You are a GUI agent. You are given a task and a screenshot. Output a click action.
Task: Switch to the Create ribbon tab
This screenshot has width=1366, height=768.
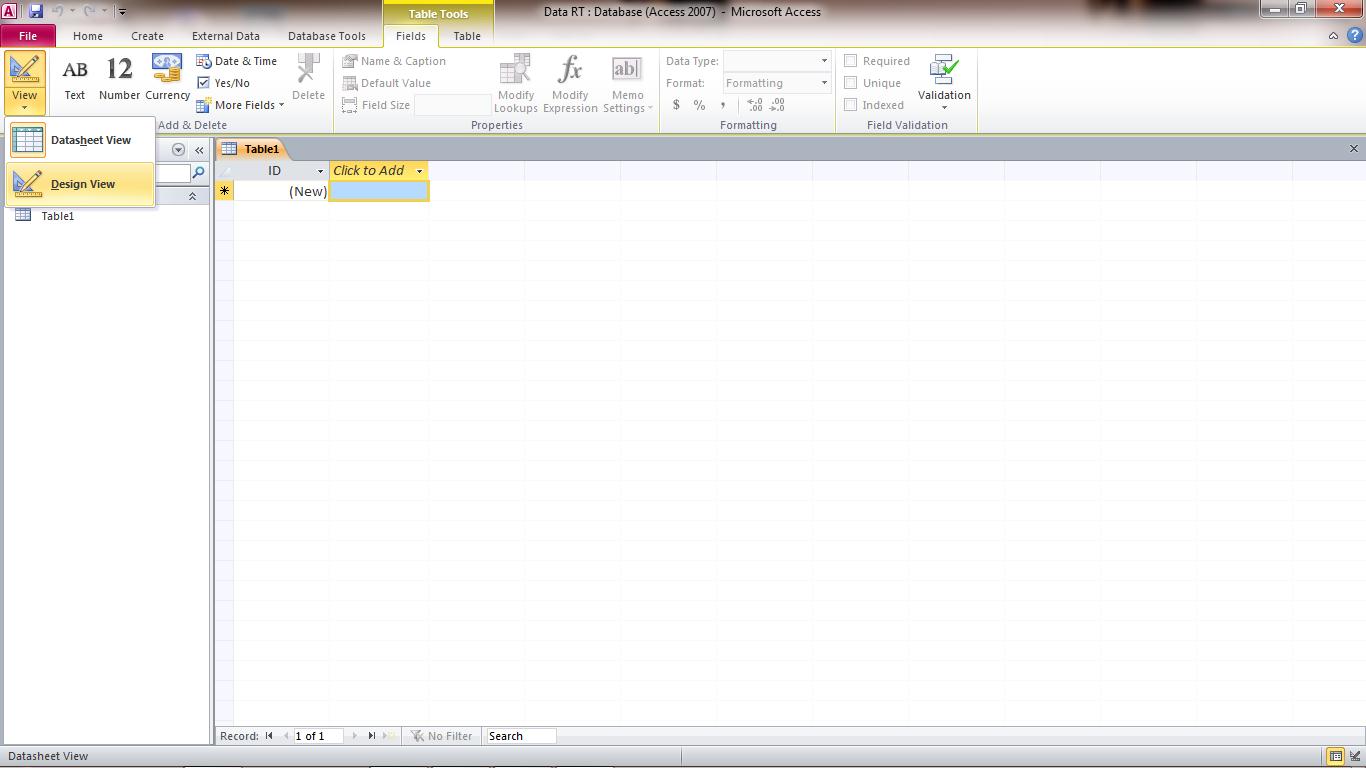point(147,36)
